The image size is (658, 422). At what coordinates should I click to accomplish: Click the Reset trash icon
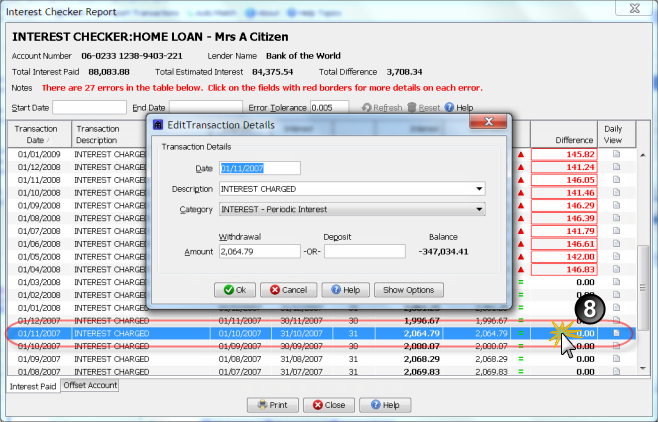(x=410, y=107)
